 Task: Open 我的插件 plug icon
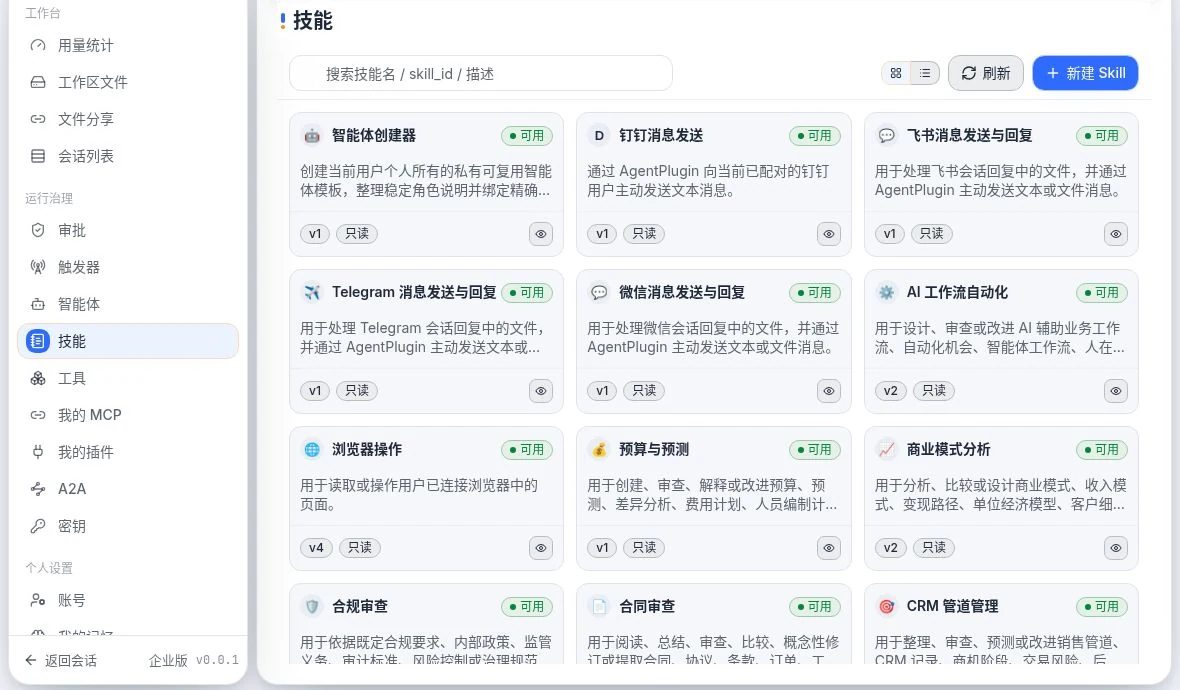click(38, 452)
